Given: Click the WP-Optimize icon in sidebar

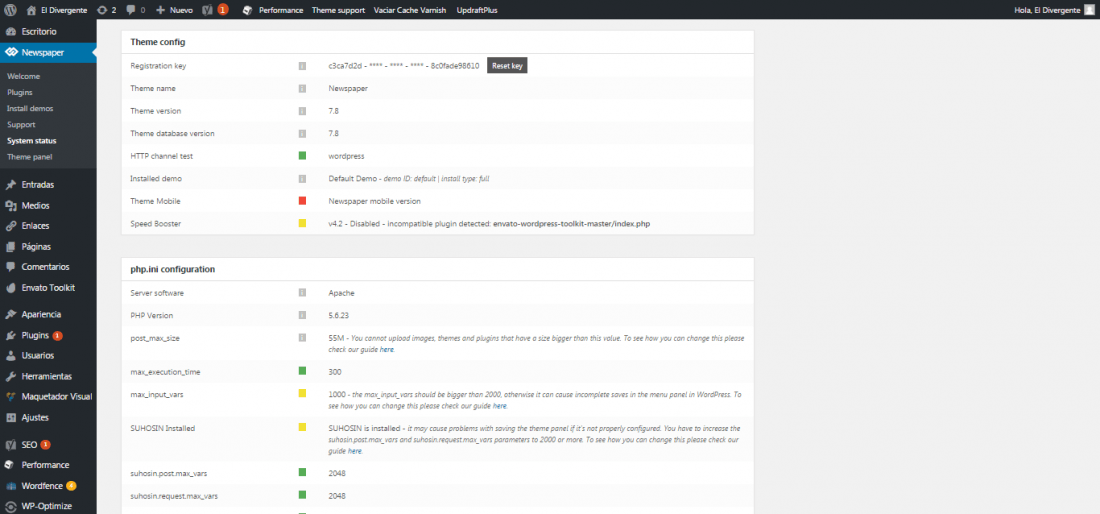Looking at the screenshot, I should pos(11,506).
